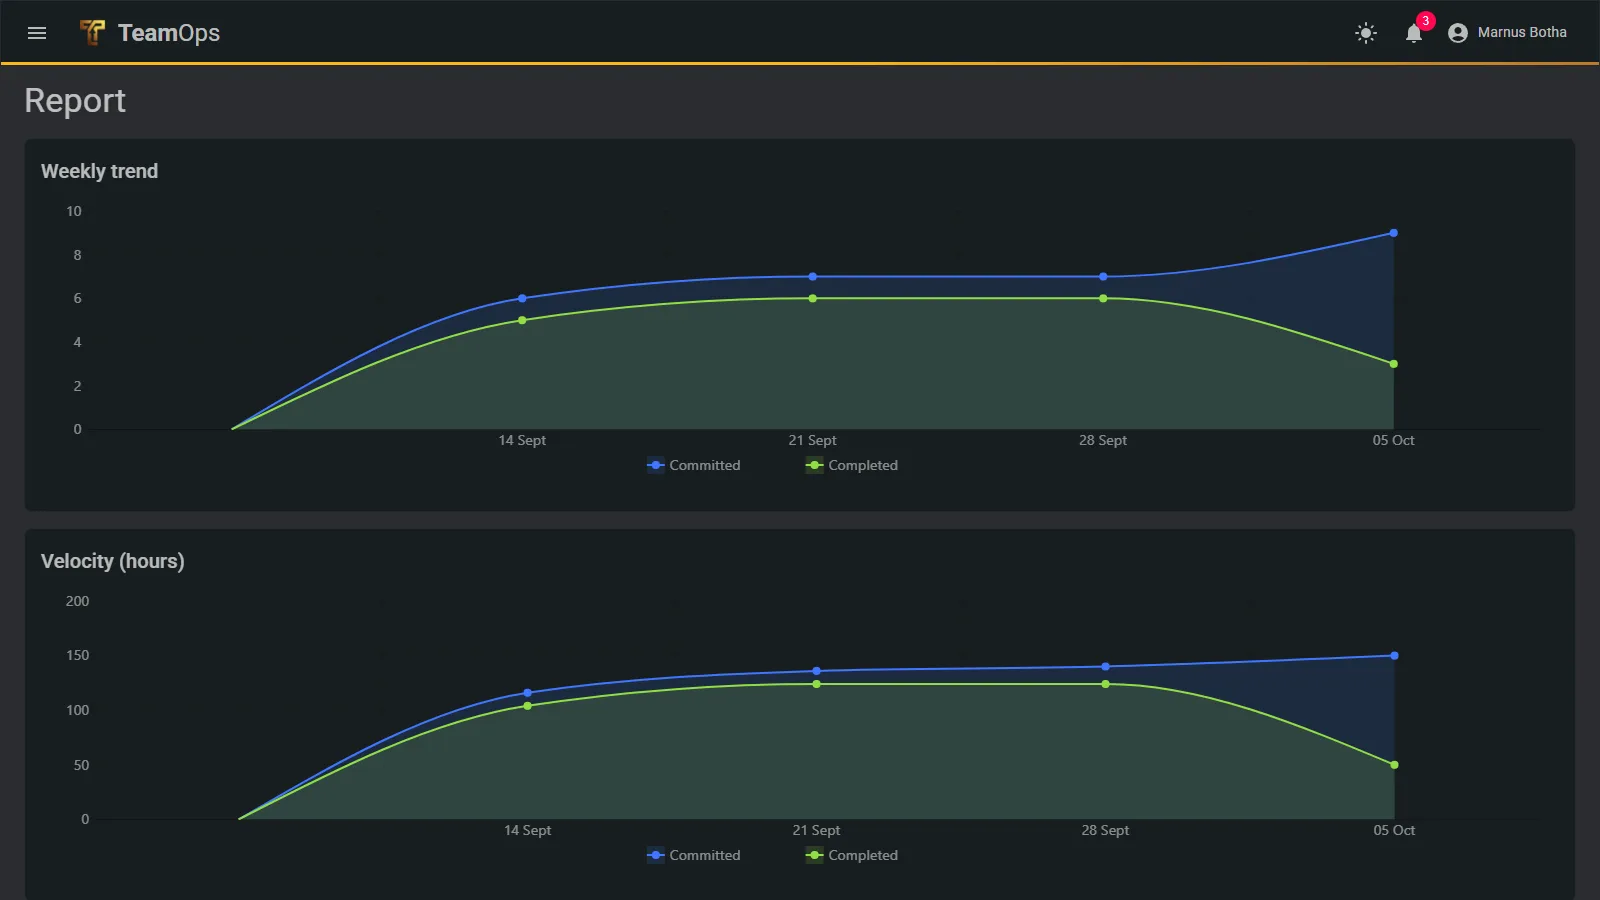Toggle the light/dark theme sun icon
The width and height of the screenshot is (1600, 900).
point(1366,33)
